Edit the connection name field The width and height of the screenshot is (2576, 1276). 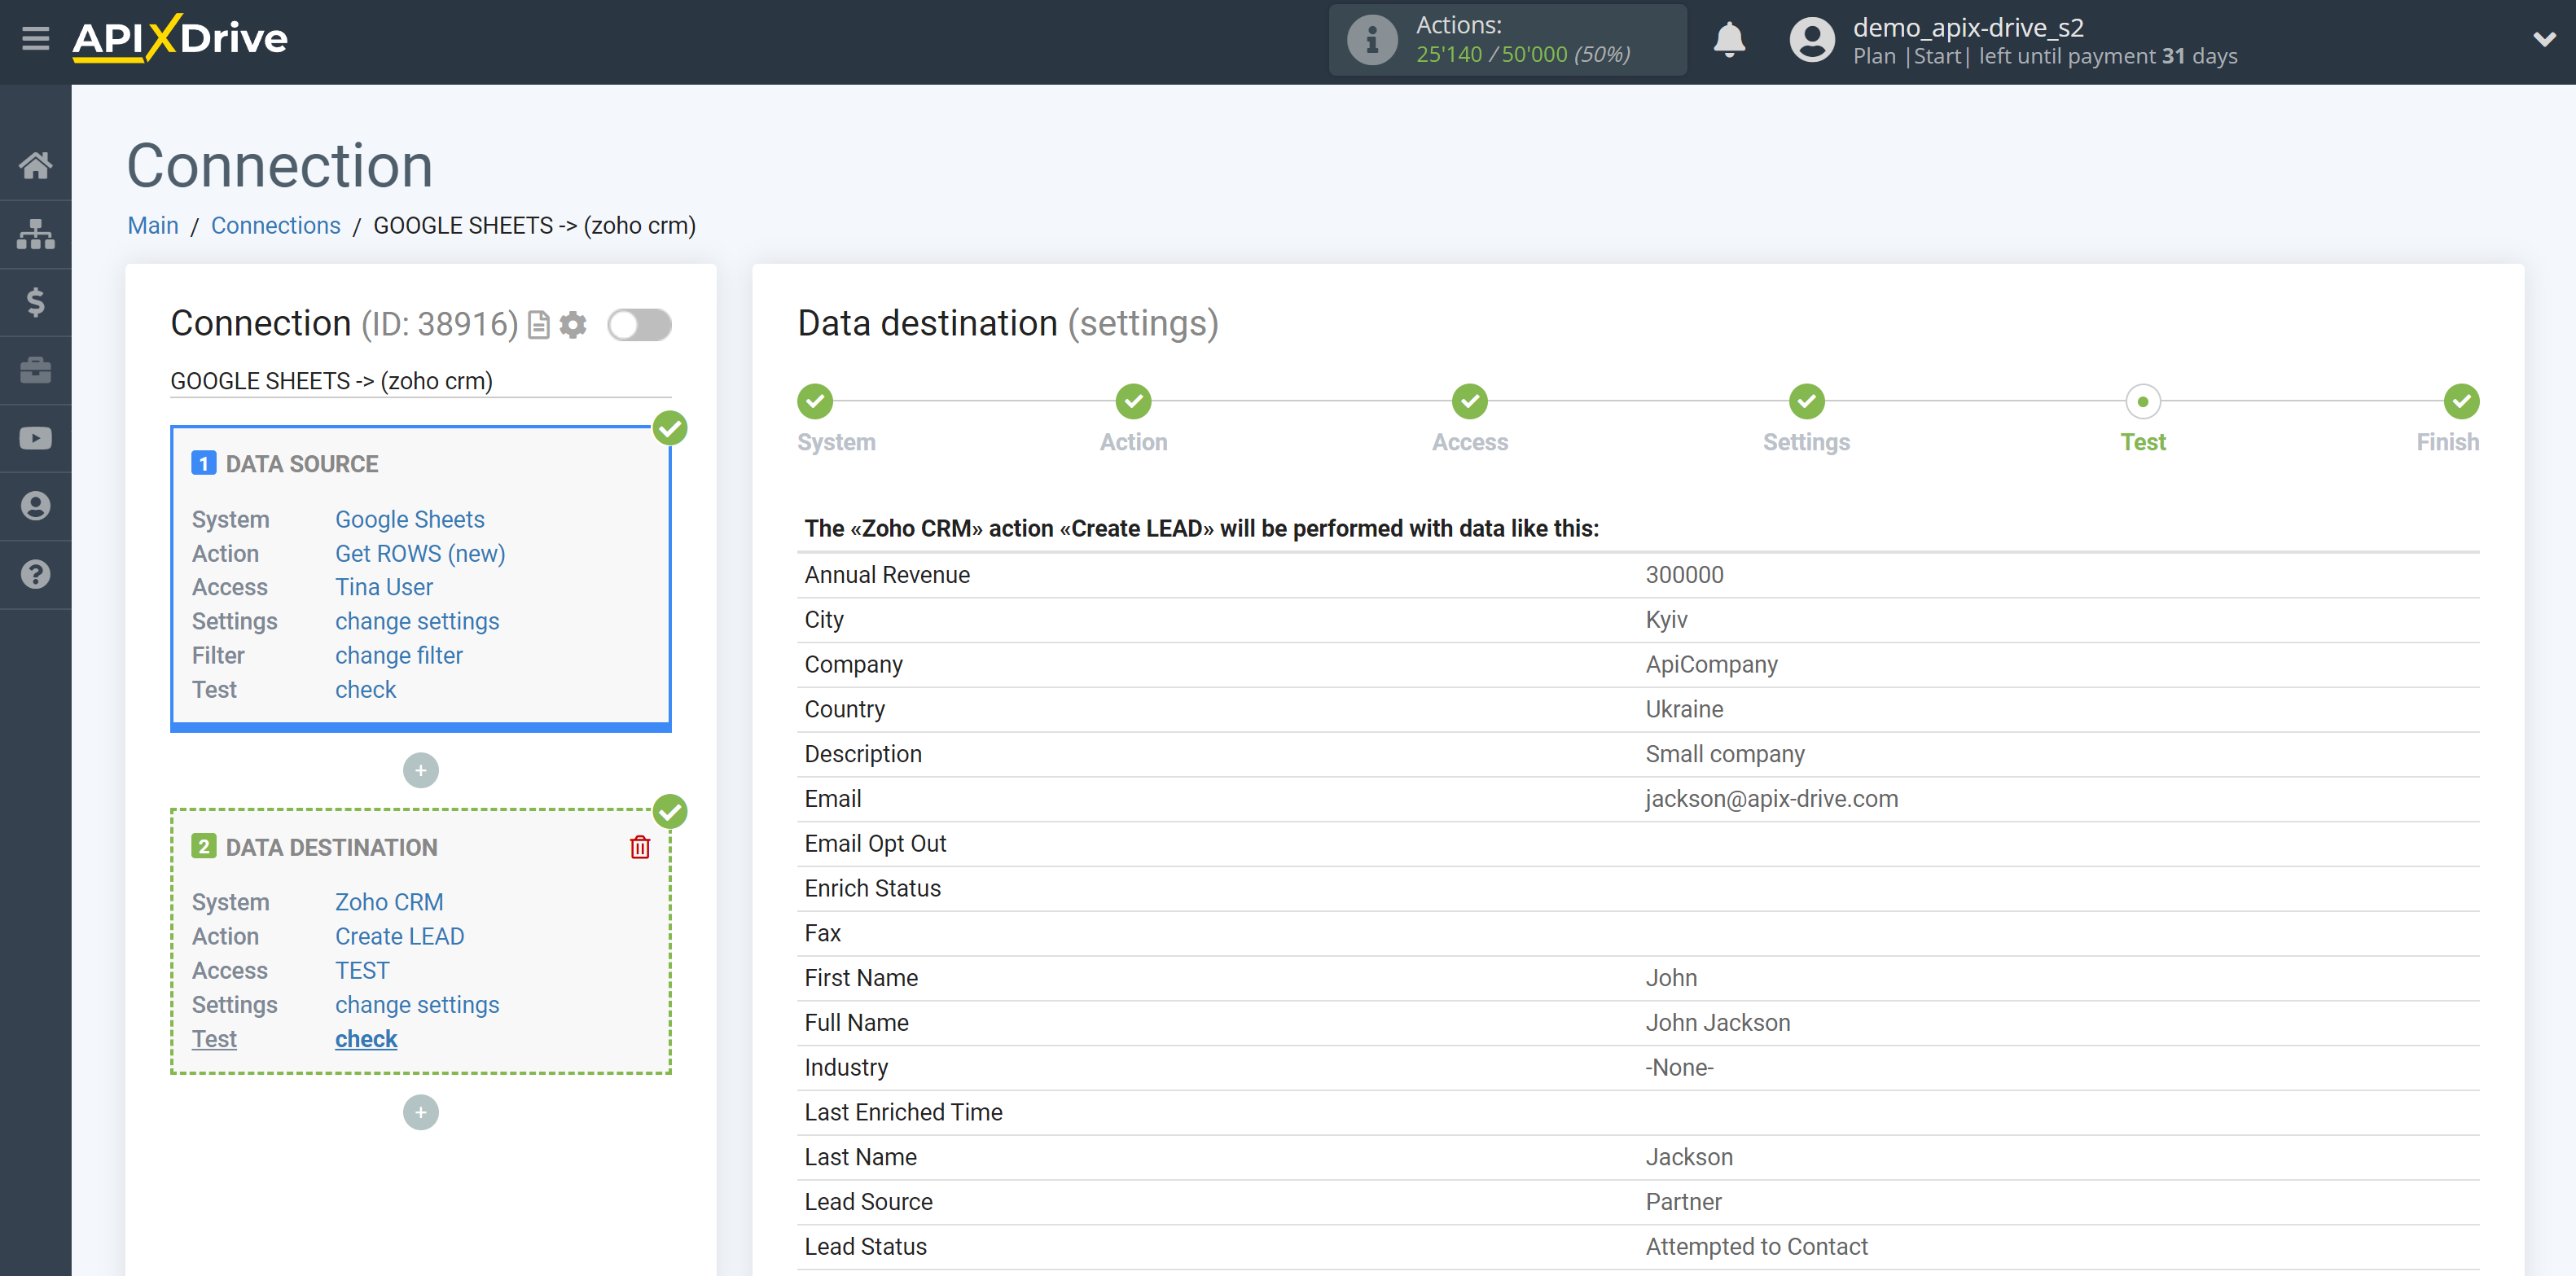[420, 381]
